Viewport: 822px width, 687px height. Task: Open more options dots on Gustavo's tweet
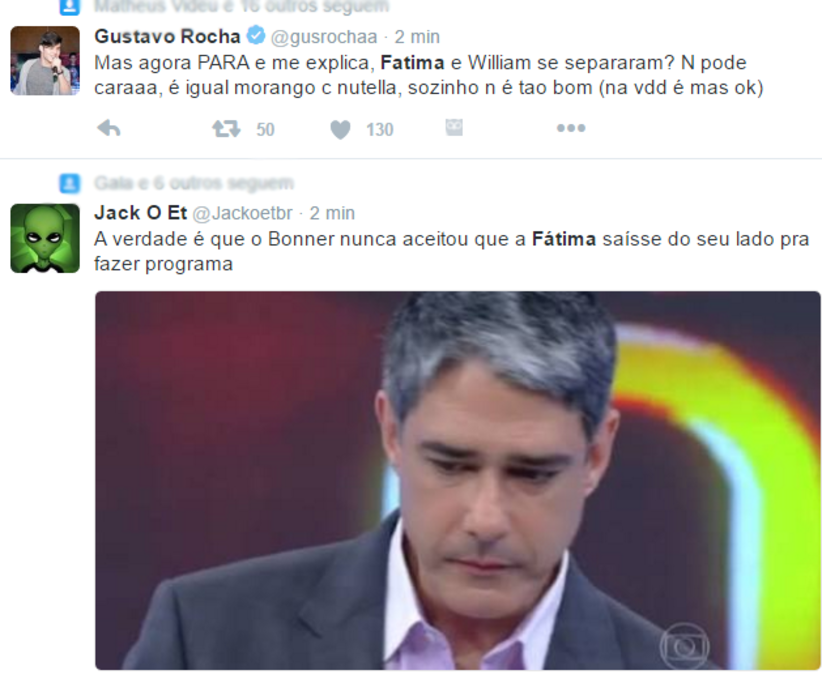[x=571, y=128]
